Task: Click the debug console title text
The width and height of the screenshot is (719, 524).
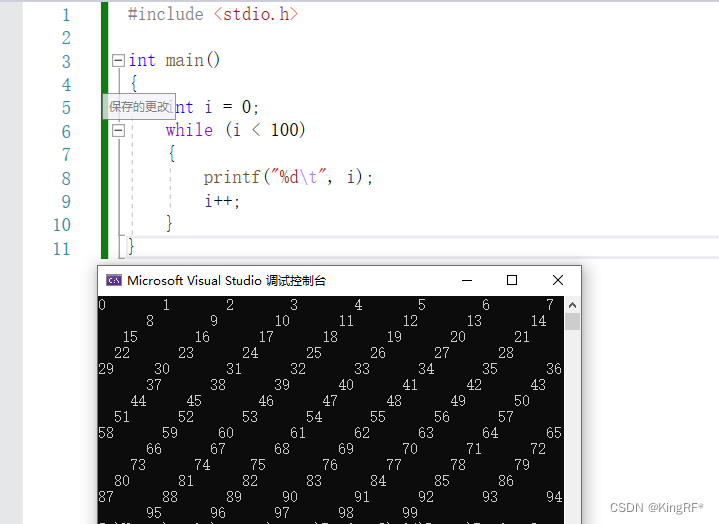Action: [x=227, y=281]
